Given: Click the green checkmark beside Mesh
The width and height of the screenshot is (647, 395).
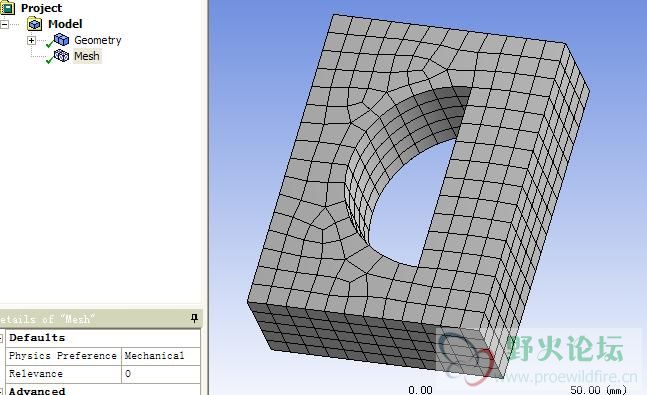Looking at the screenshot, I should pos(50,60).
